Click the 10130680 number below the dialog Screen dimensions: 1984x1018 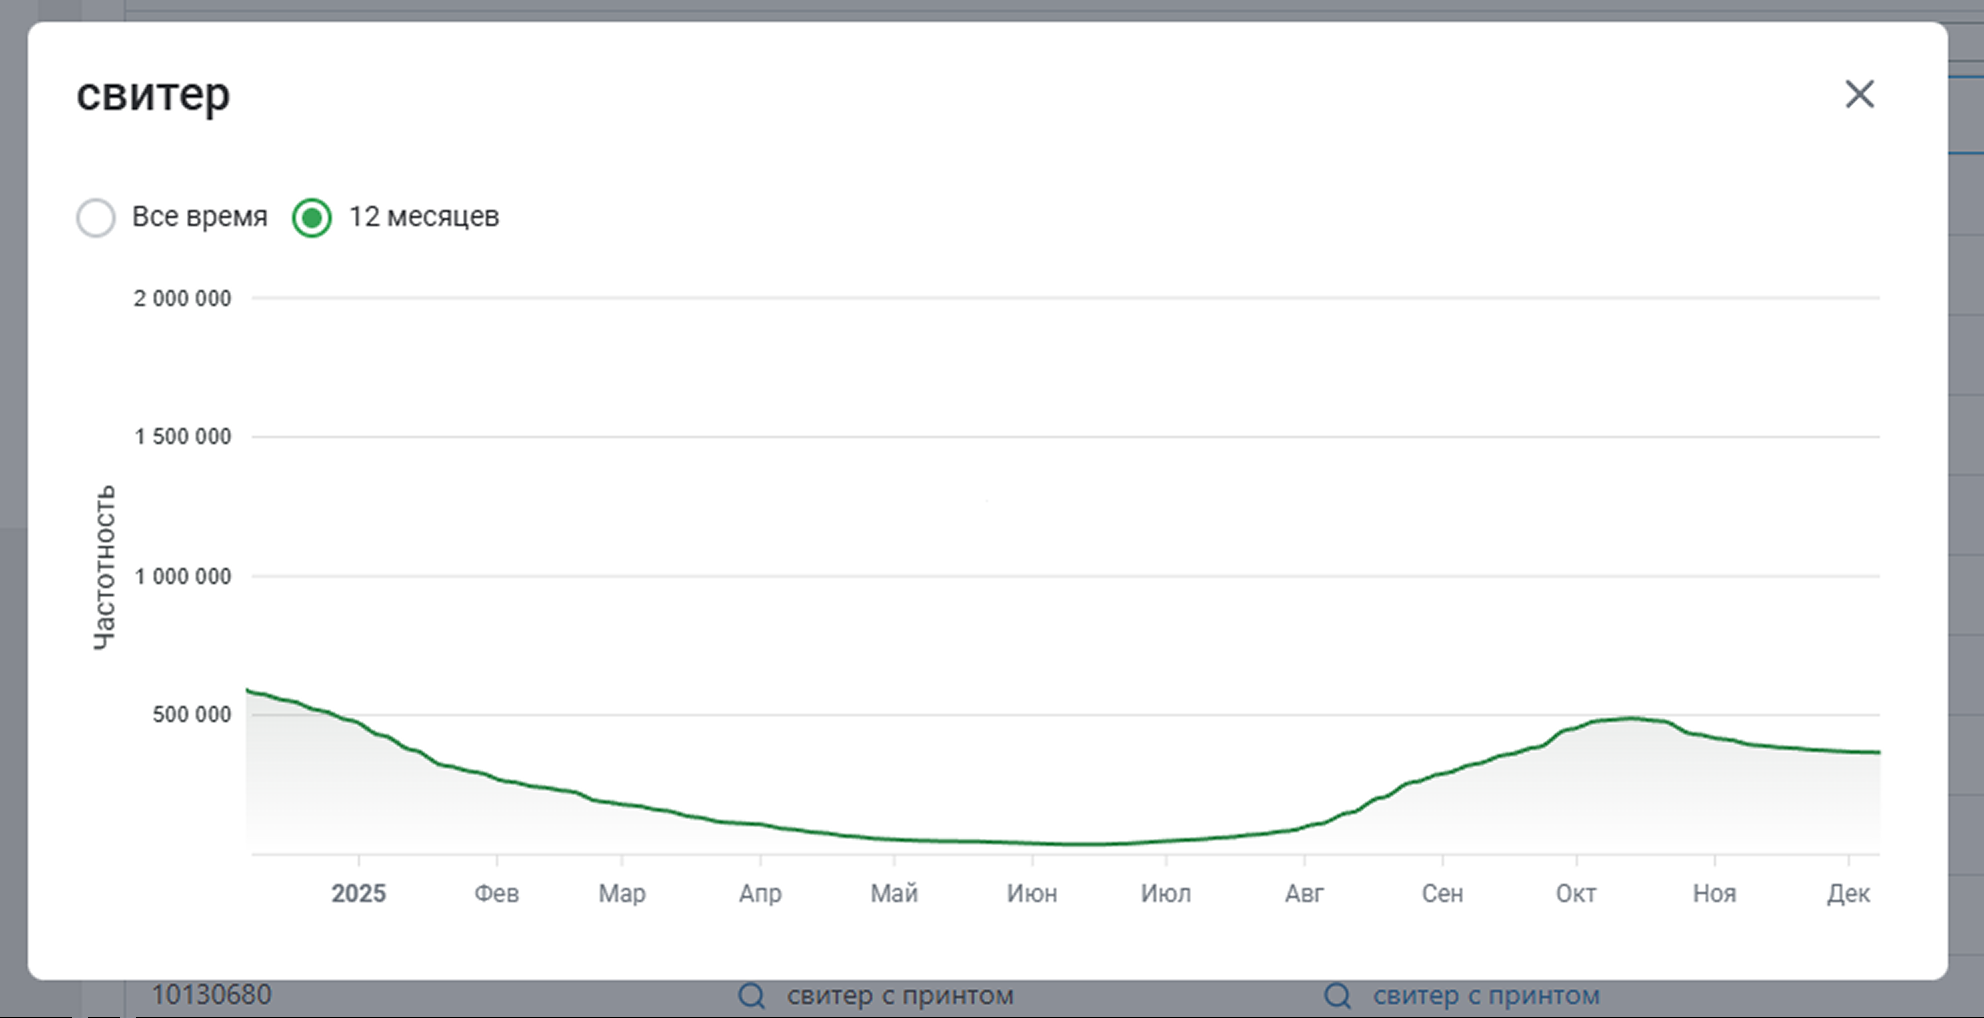(x=211, y=995)
